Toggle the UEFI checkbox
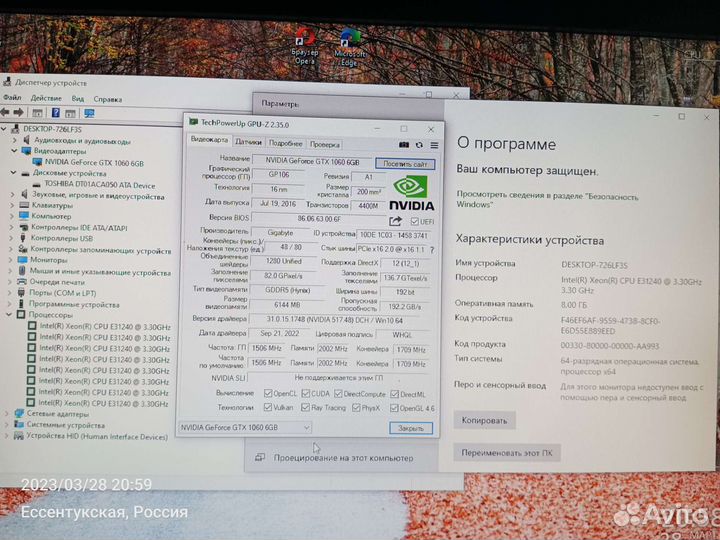This screenshot has width=720, height=540. (415, 221)
